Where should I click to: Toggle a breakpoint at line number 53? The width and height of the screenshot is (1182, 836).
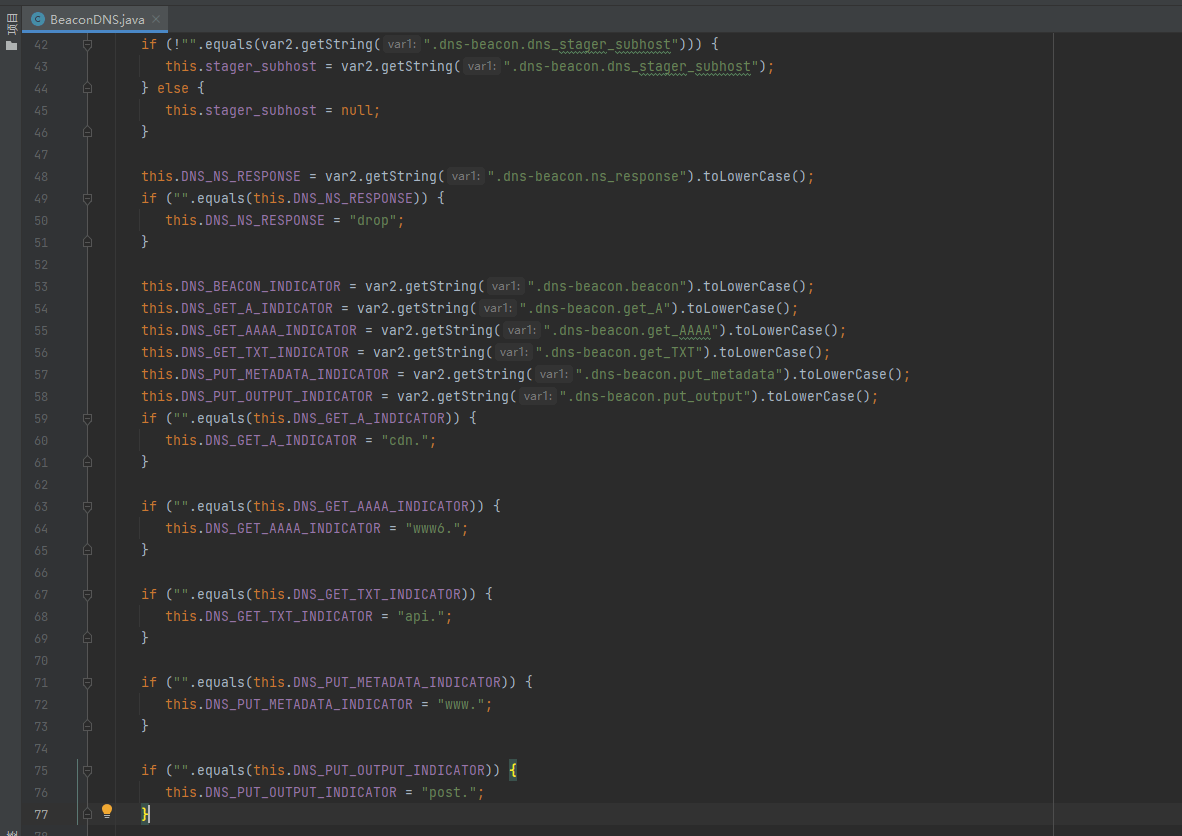click(41, 287)
